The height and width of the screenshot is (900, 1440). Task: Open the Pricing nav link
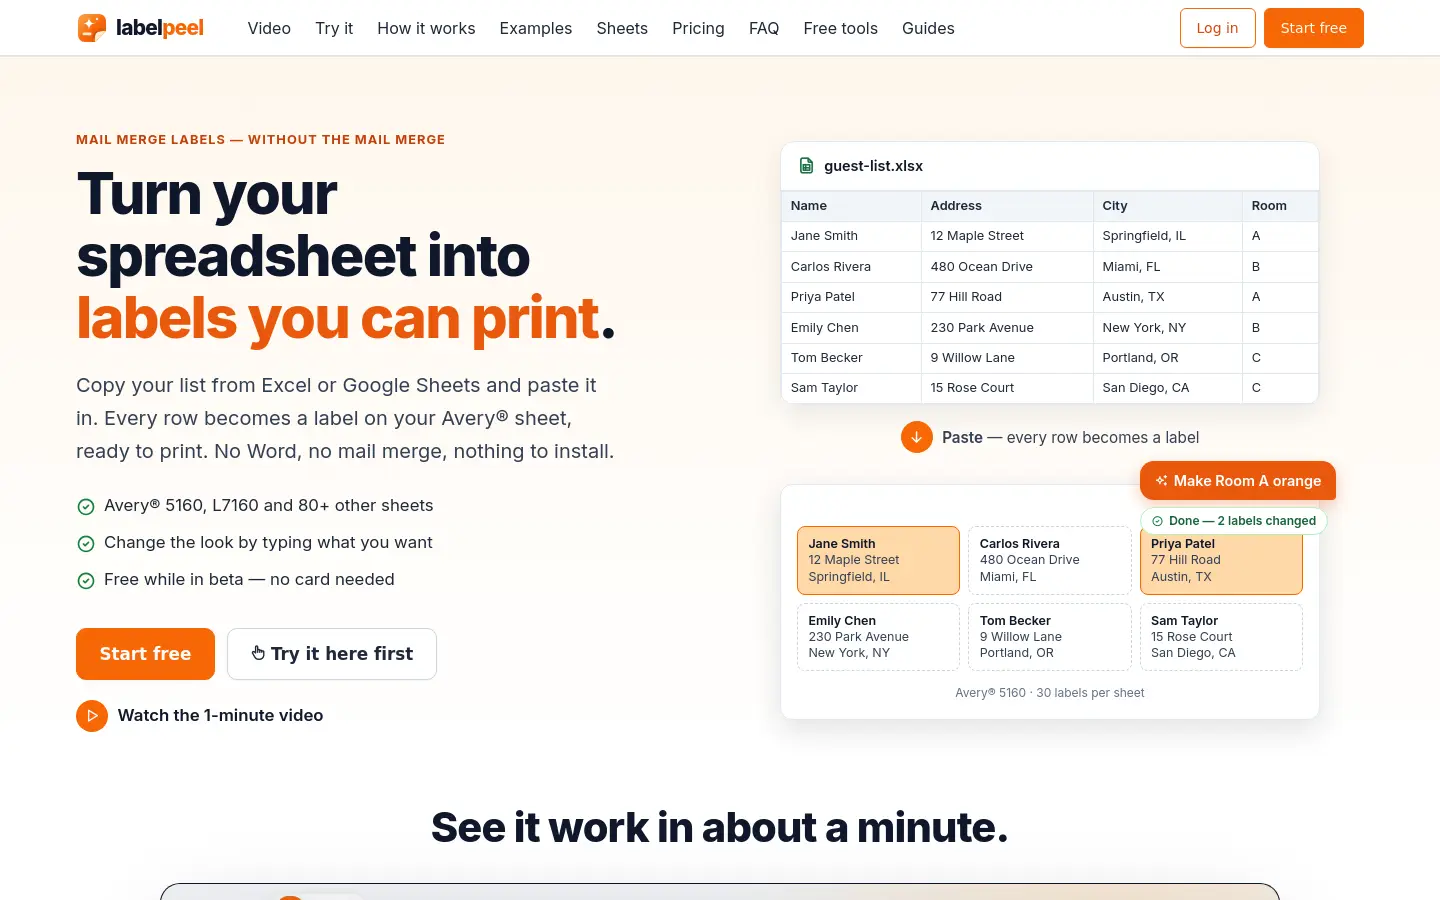click(x=698, y=28)
